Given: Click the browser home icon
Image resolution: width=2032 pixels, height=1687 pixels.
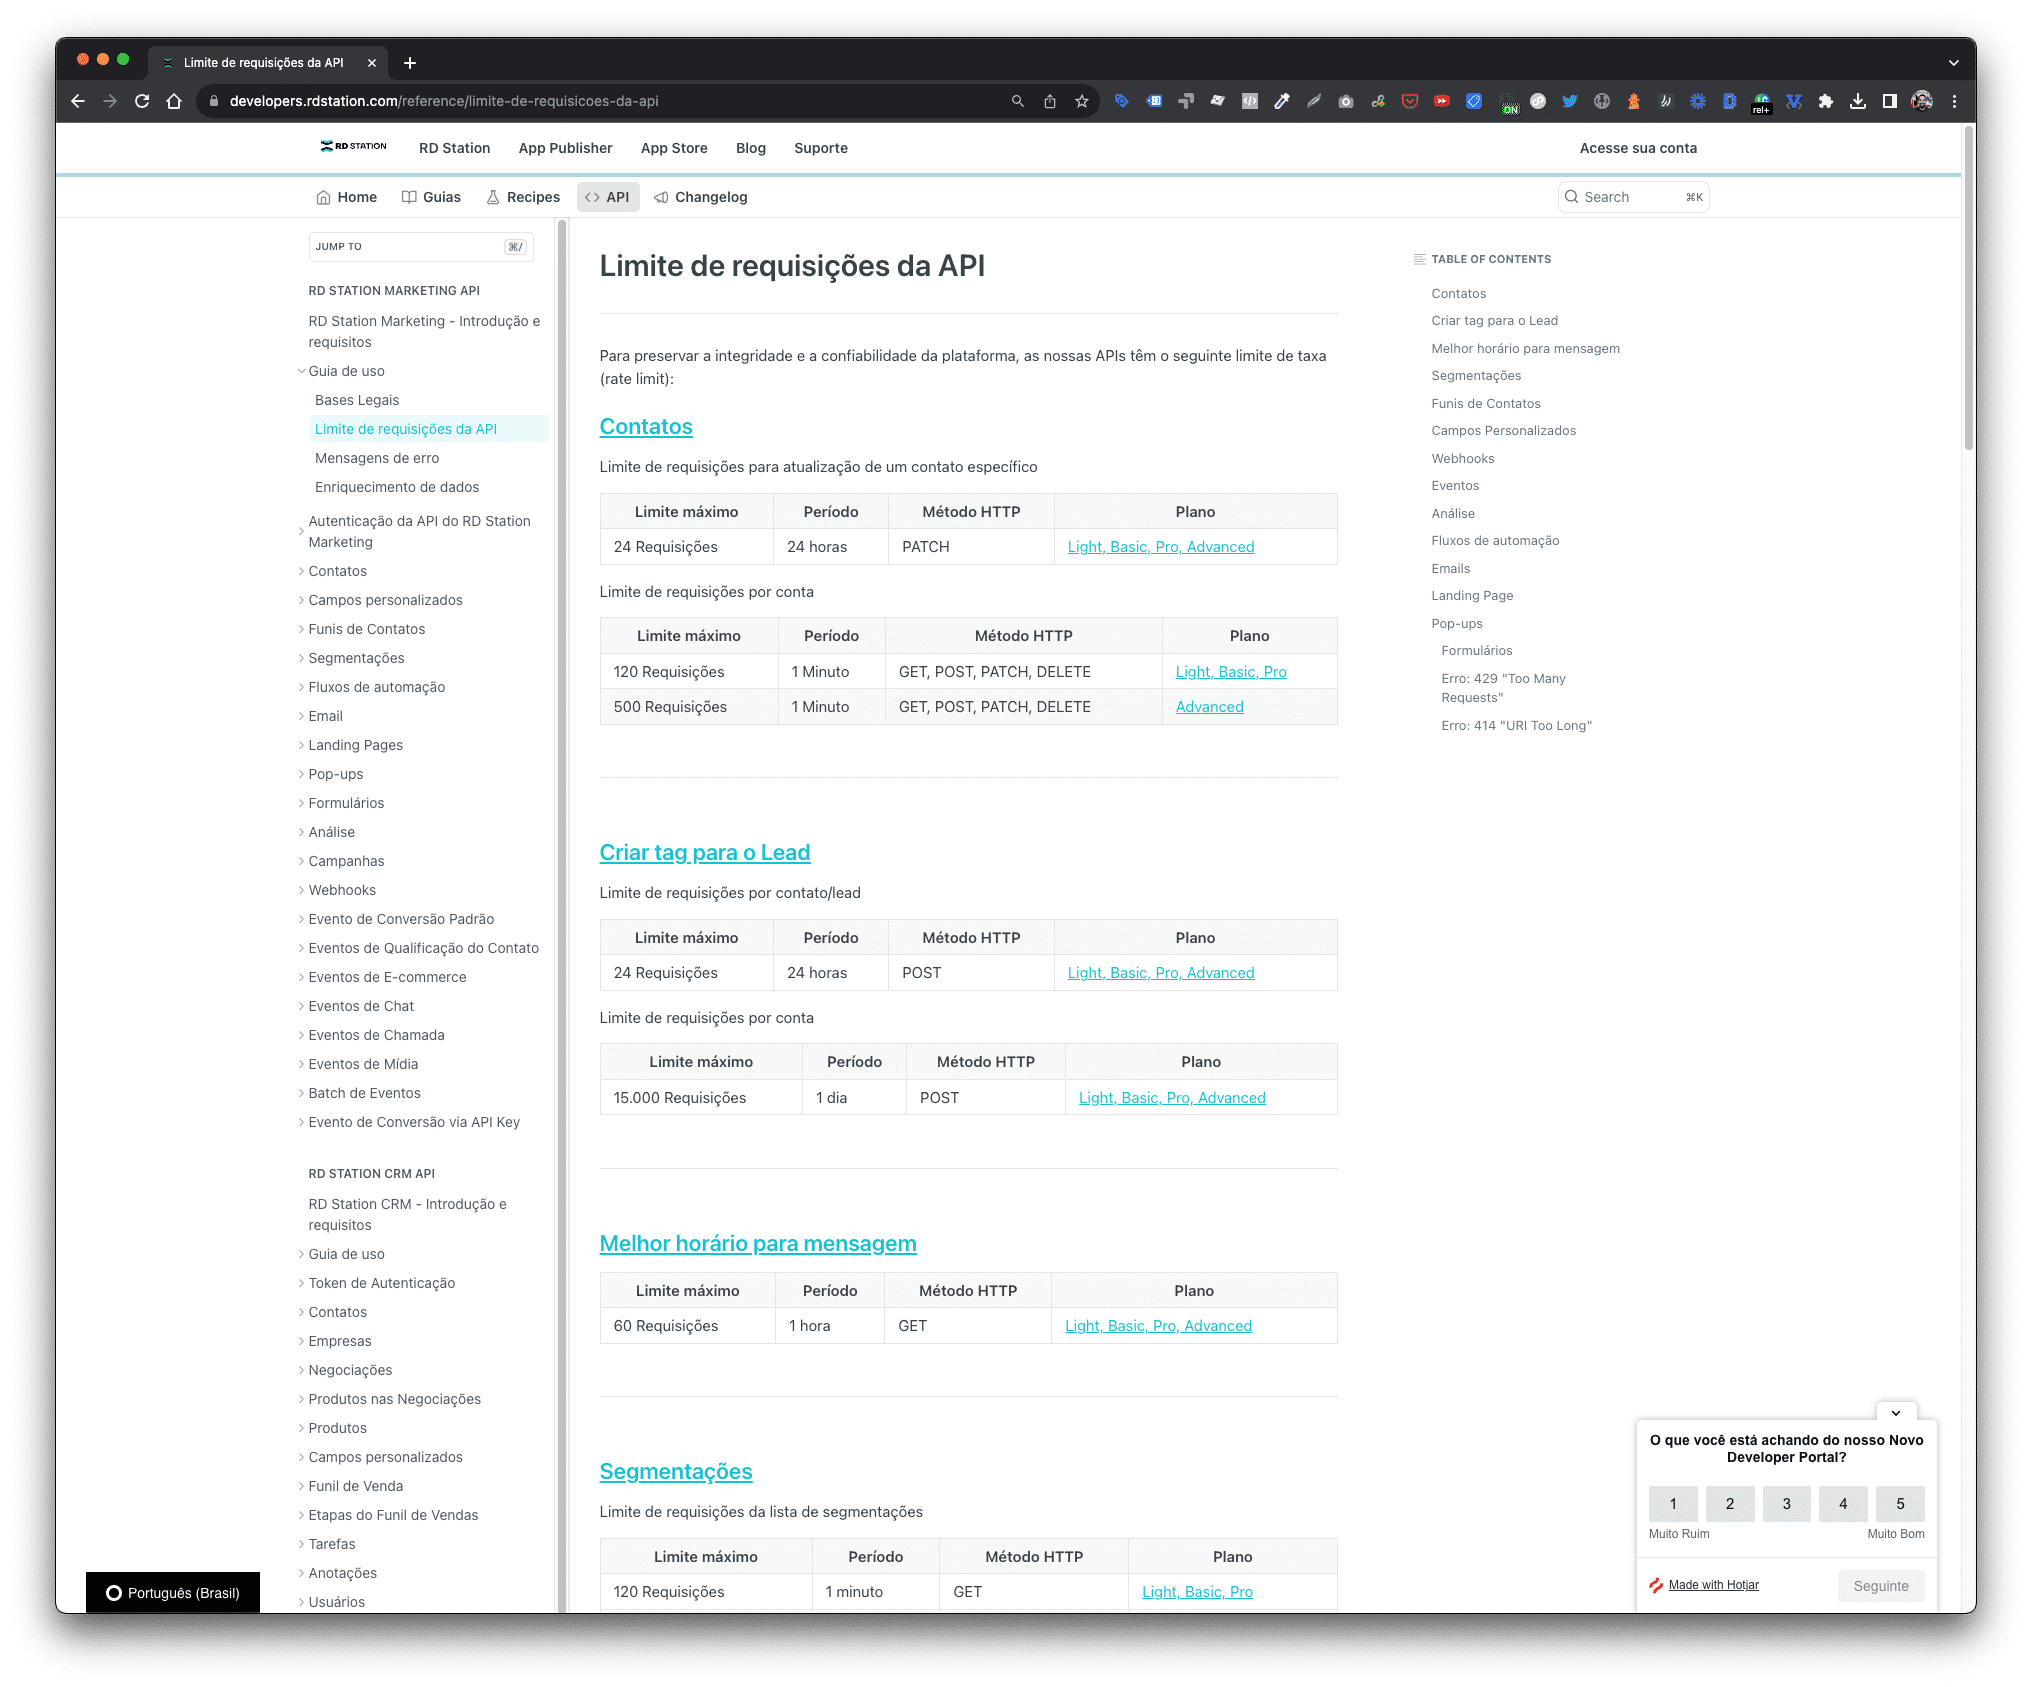Looking at the screenshot, I should 174,101.
